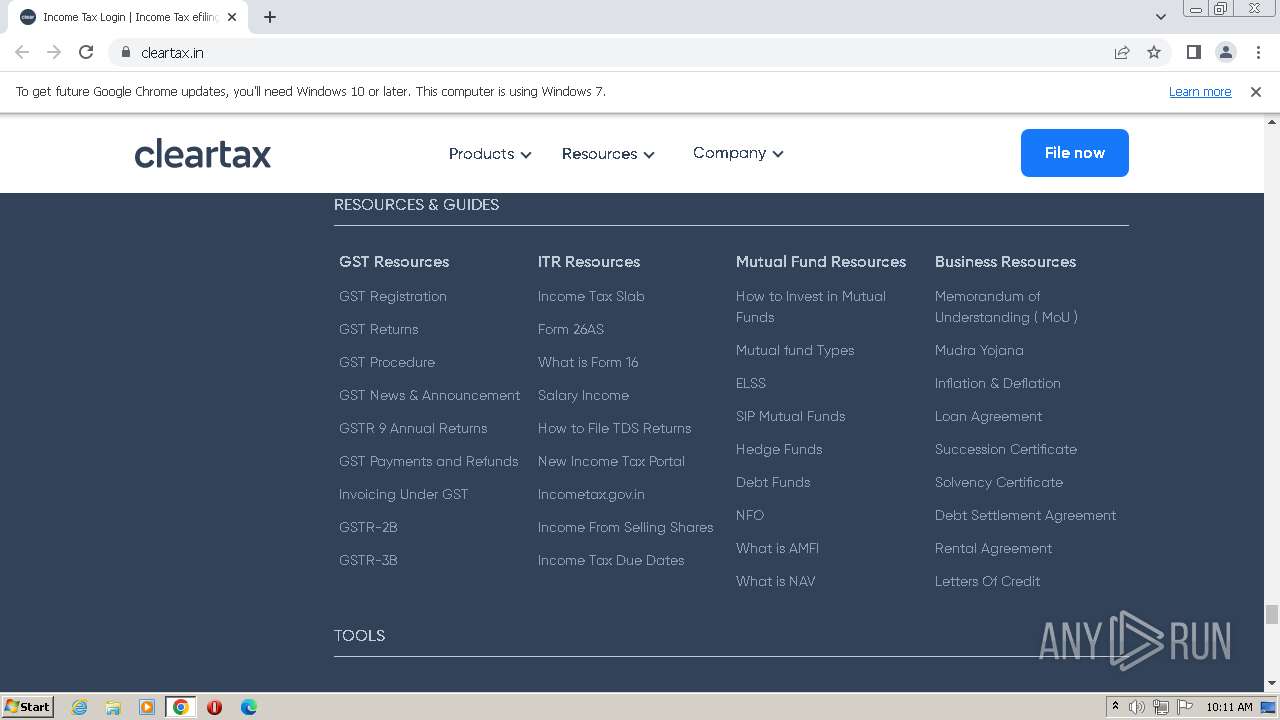Open the media player taskbar icon
This screenshot has width=1280, height=720.
pyautogui.click(x=147, y=707)
